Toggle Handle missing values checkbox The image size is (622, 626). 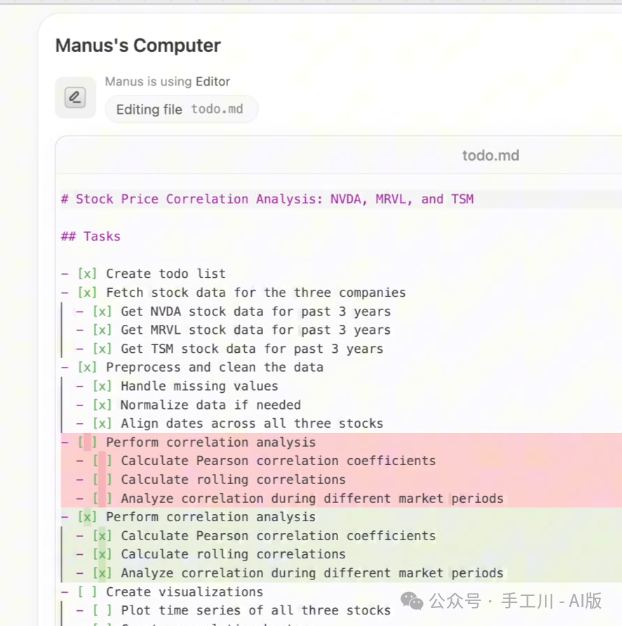[x=102, y=386]
